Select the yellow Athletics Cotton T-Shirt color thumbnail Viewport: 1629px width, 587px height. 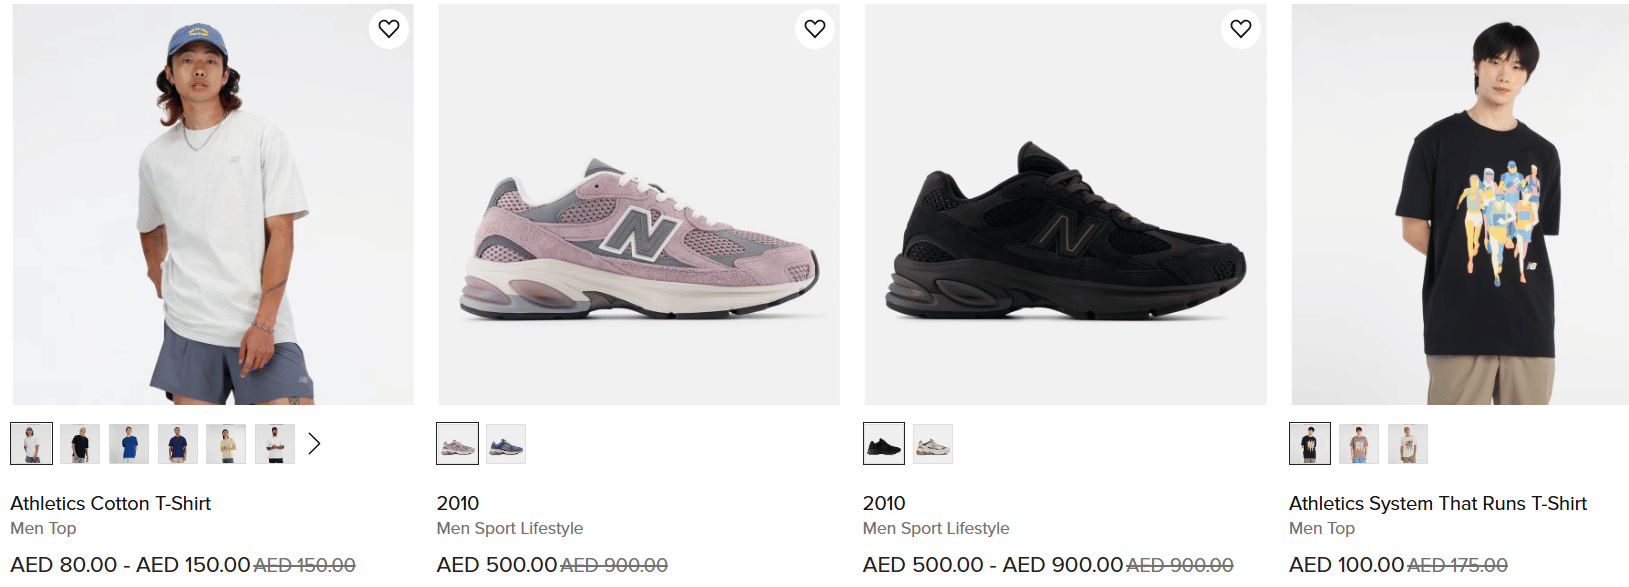pyautogui.click(x=226, y=444)
